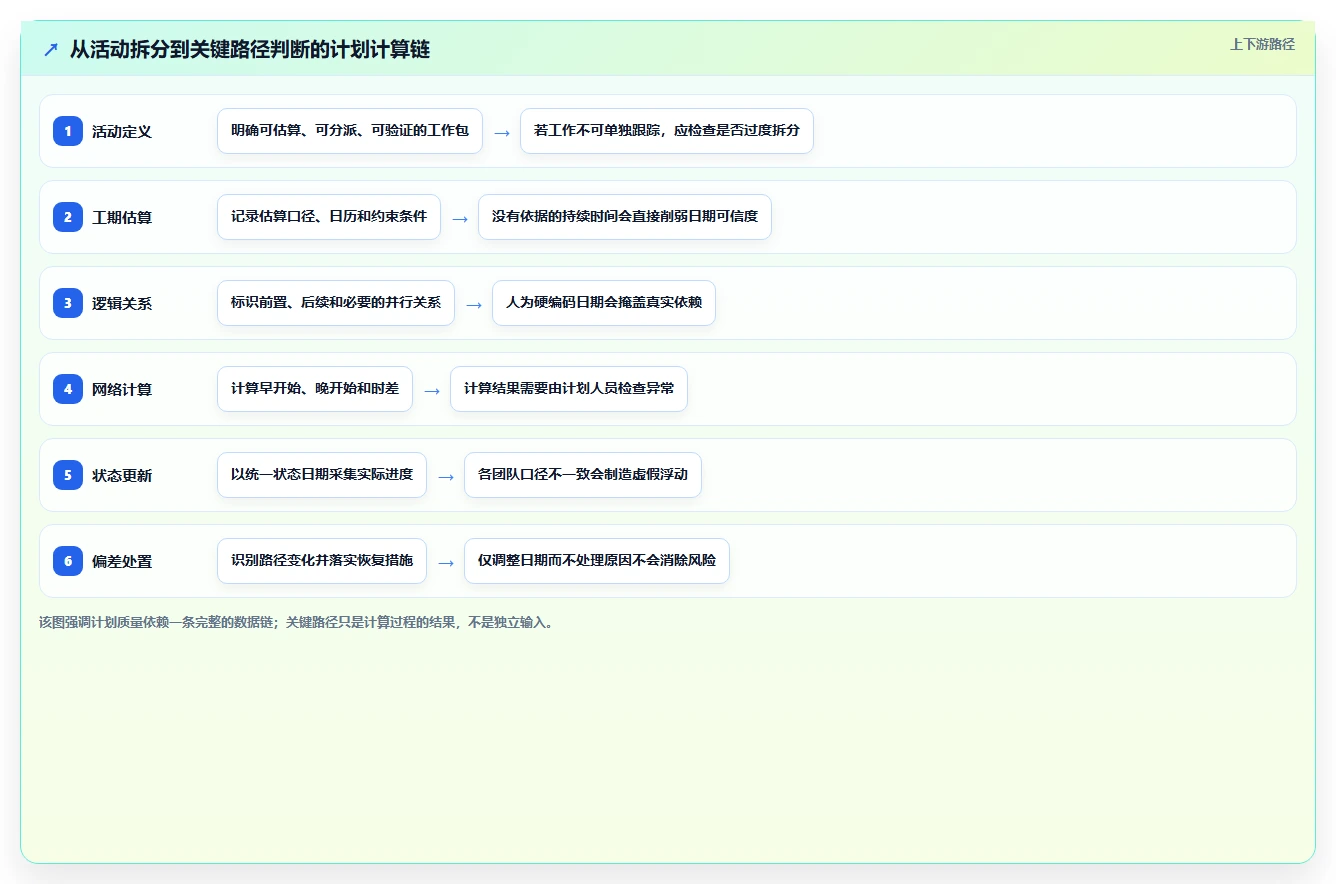Click the number 2 badge for 工期估算
Screen dimensions: 1336x884
click(x=68, y=217)
